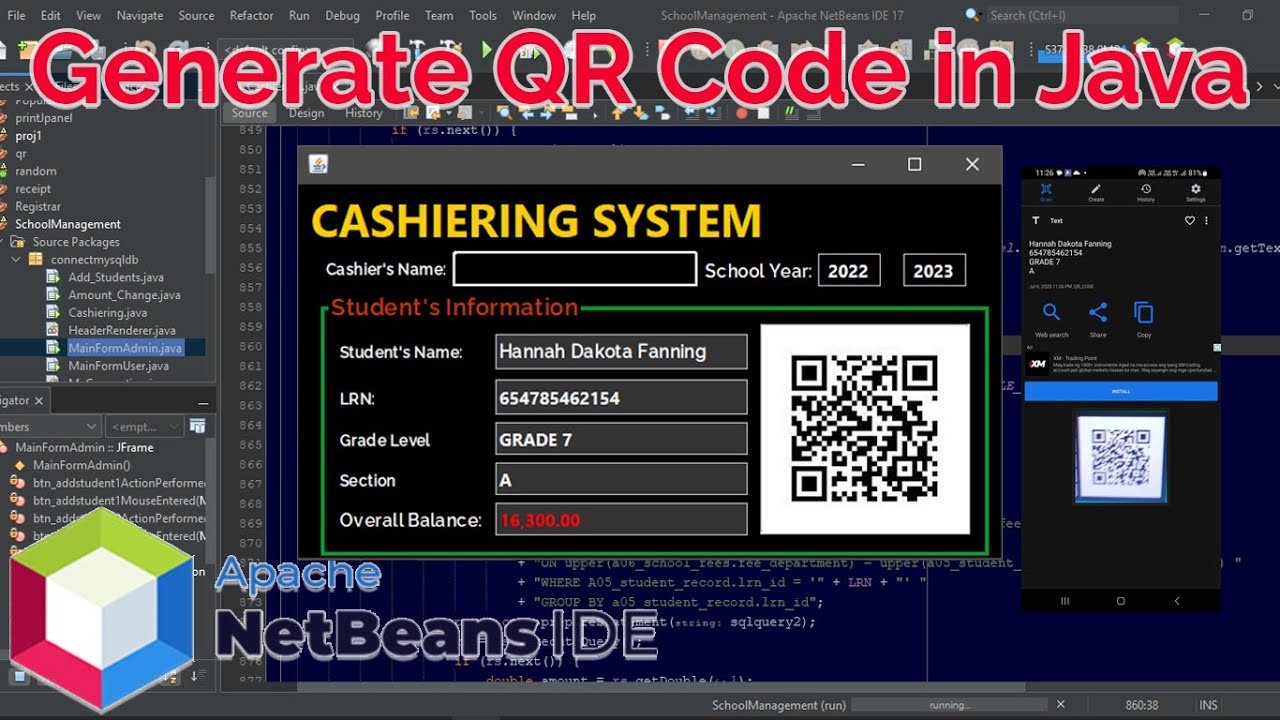Tap the scanned QR thumbnail on phone
The height and width of the screenshot is (720, 1280).
1121,458
